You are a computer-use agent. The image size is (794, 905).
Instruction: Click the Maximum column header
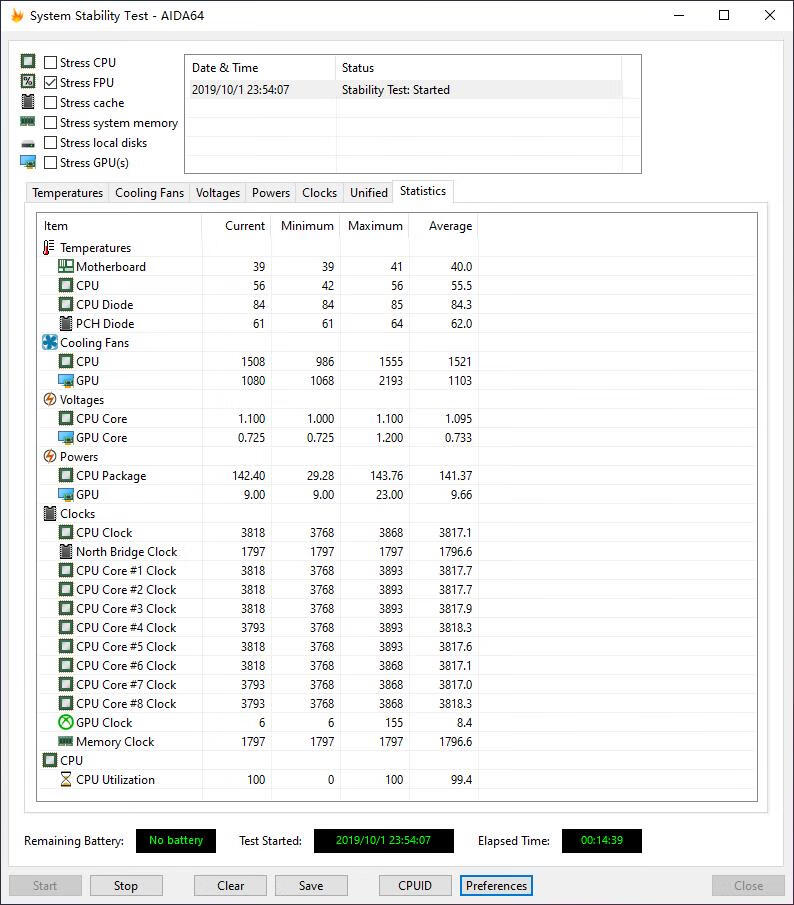click(375, 226)
